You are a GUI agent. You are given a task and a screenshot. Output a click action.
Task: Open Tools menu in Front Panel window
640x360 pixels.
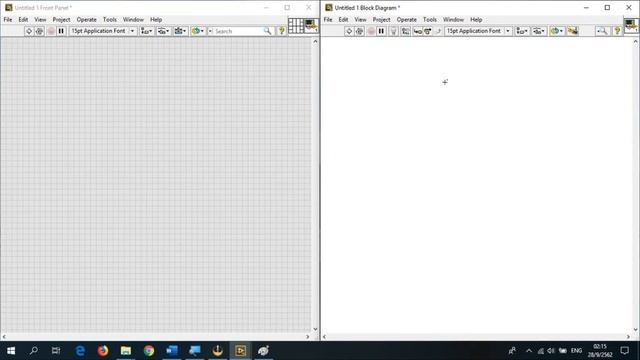click(110, 20)
